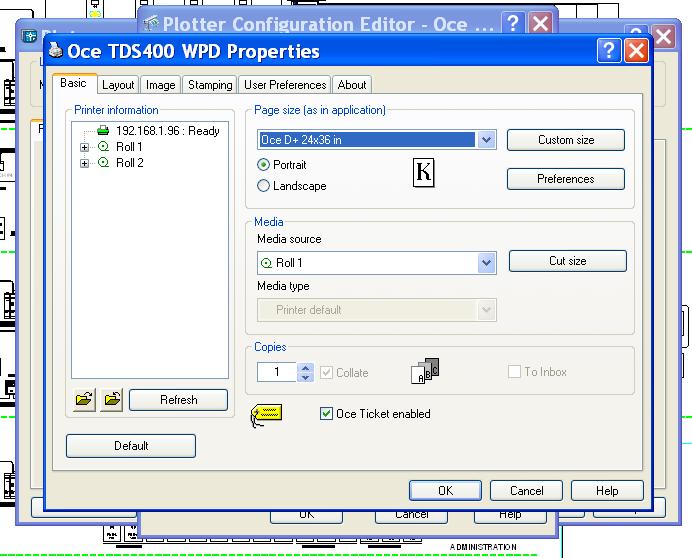
Task: Select the Landscape orientation
Action: pyautogui.click(x=263, y=185)
